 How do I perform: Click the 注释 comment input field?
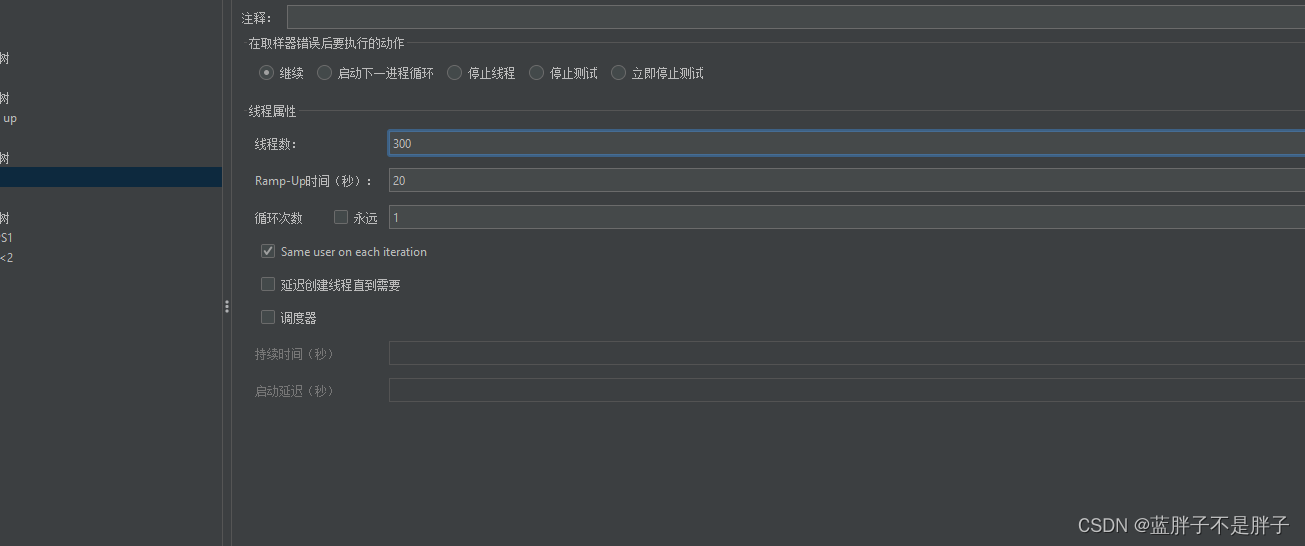pos(796,17)
